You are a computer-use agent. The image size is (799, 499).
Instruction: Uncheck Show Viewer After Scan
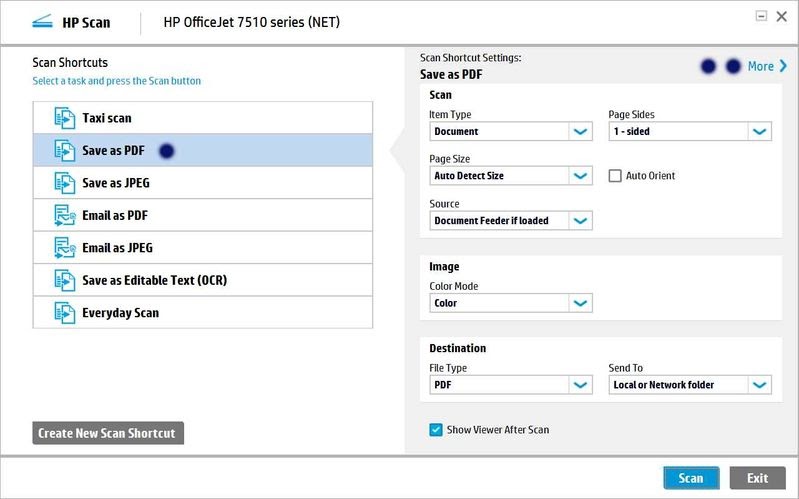[x=436, y=430]
